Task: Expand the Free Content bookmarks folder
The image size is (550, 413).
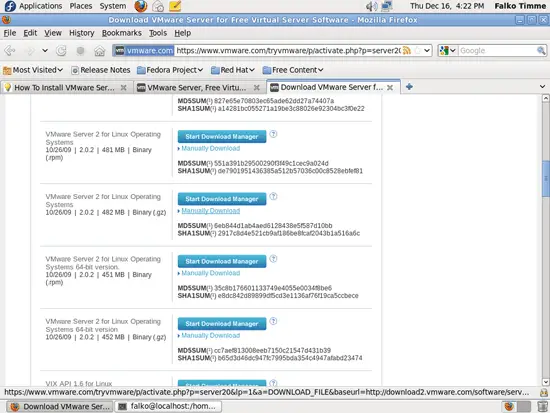Action: [x=293, y=70]
